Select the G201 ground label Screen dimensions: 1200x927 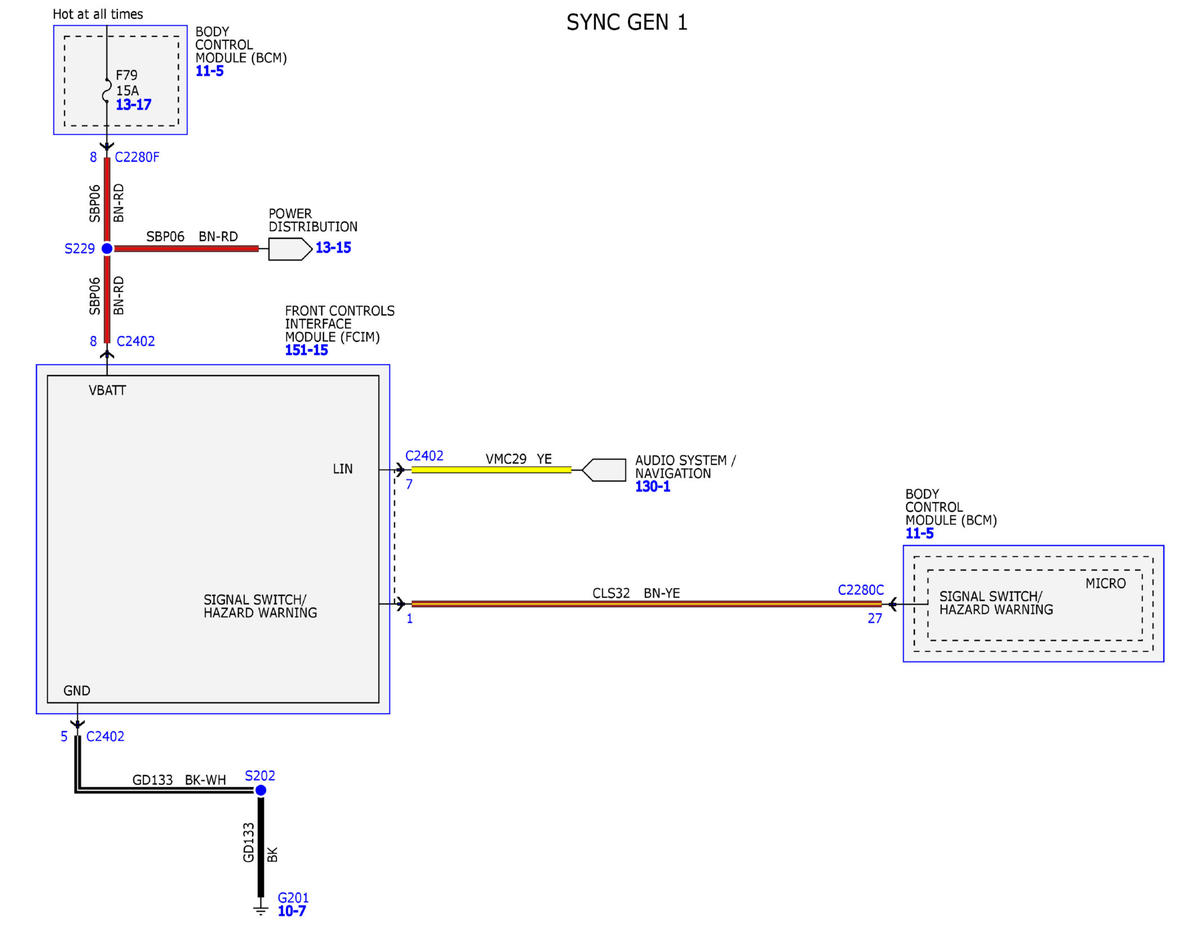point(293,898)
